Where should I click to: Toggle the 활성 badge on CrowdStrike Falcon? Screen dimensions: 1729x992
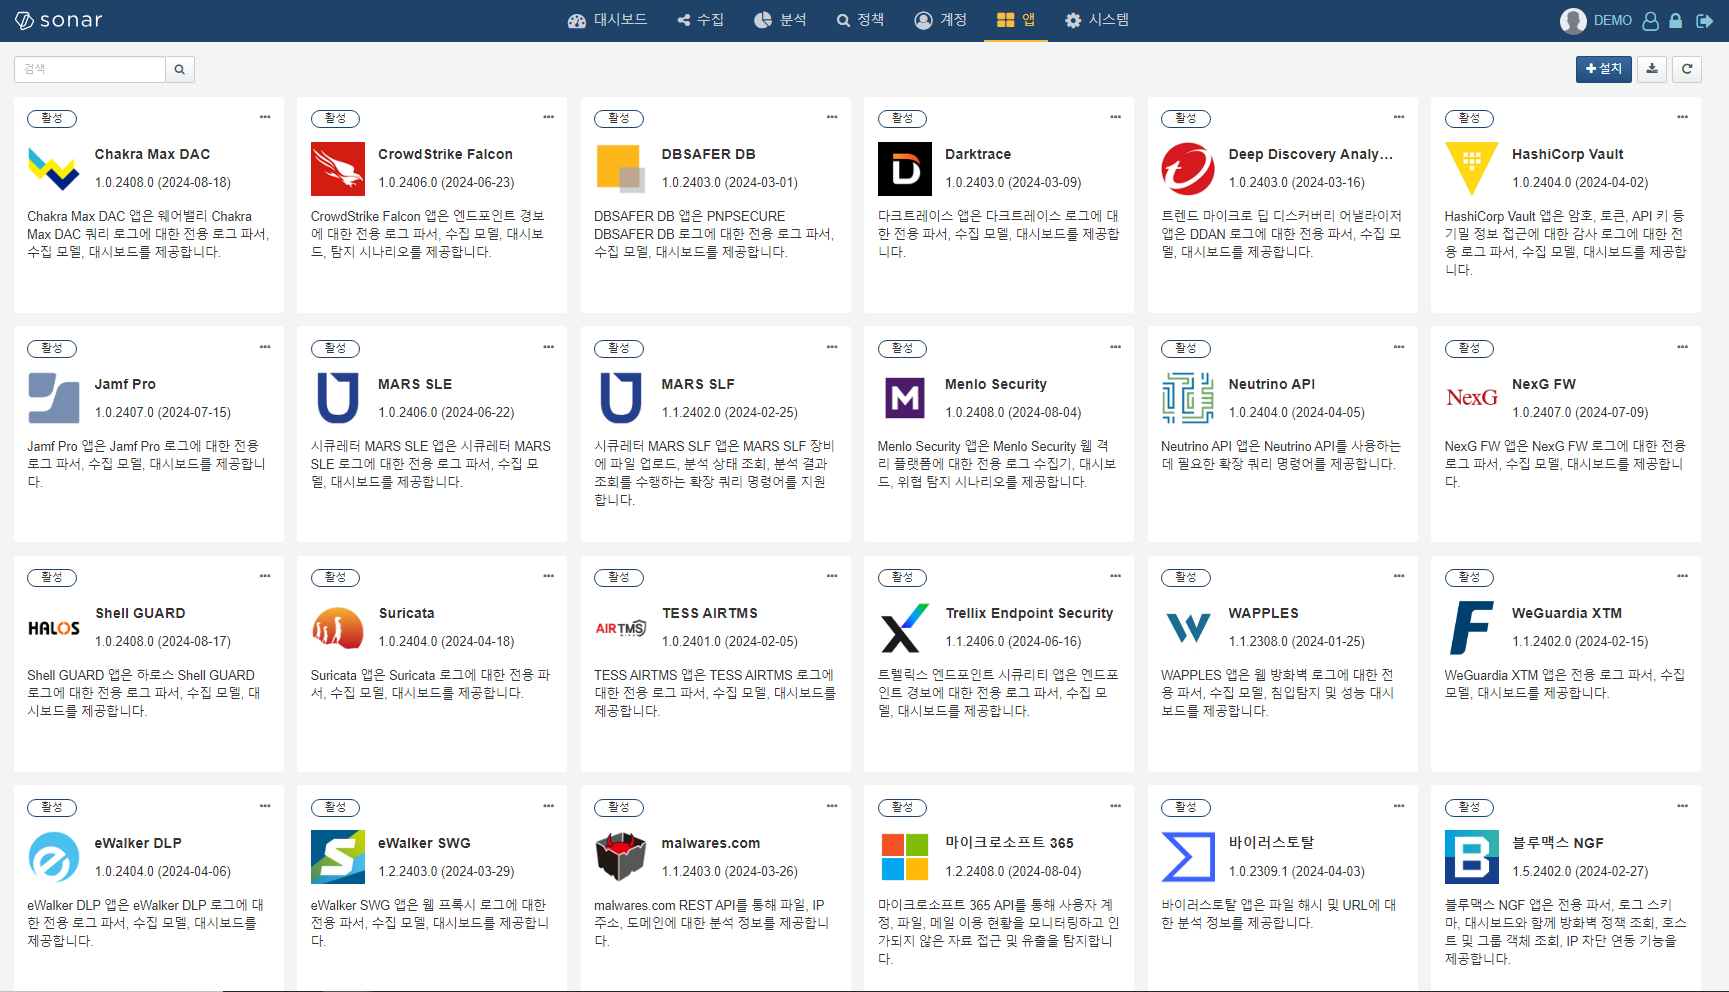(x=336, y=118)
